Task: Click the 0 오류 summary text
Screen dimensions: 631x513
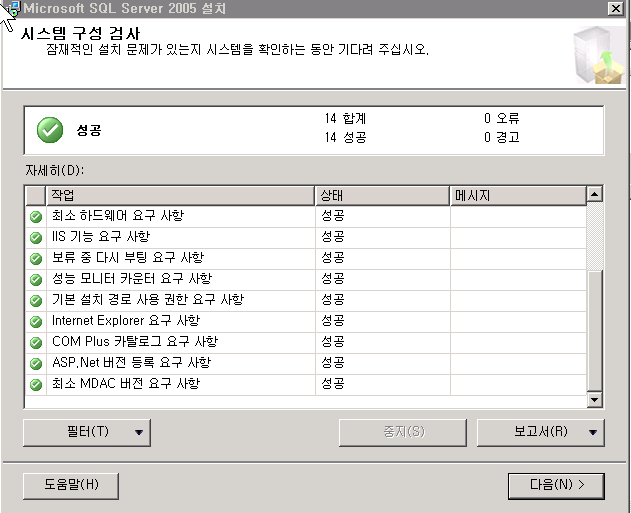Action: click(502, 118)
